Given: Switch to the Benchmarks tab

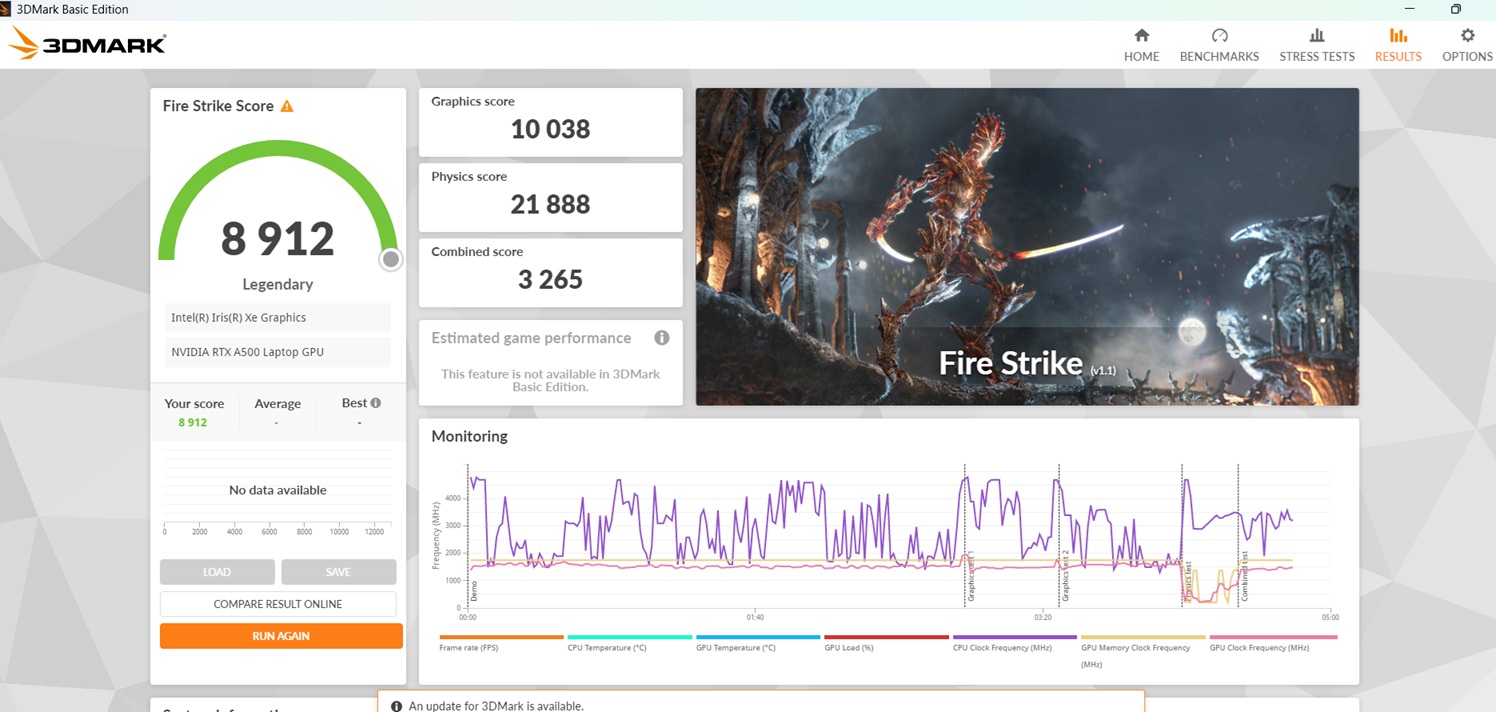Looking at the screenshot, I should (x=1219, y=46).
